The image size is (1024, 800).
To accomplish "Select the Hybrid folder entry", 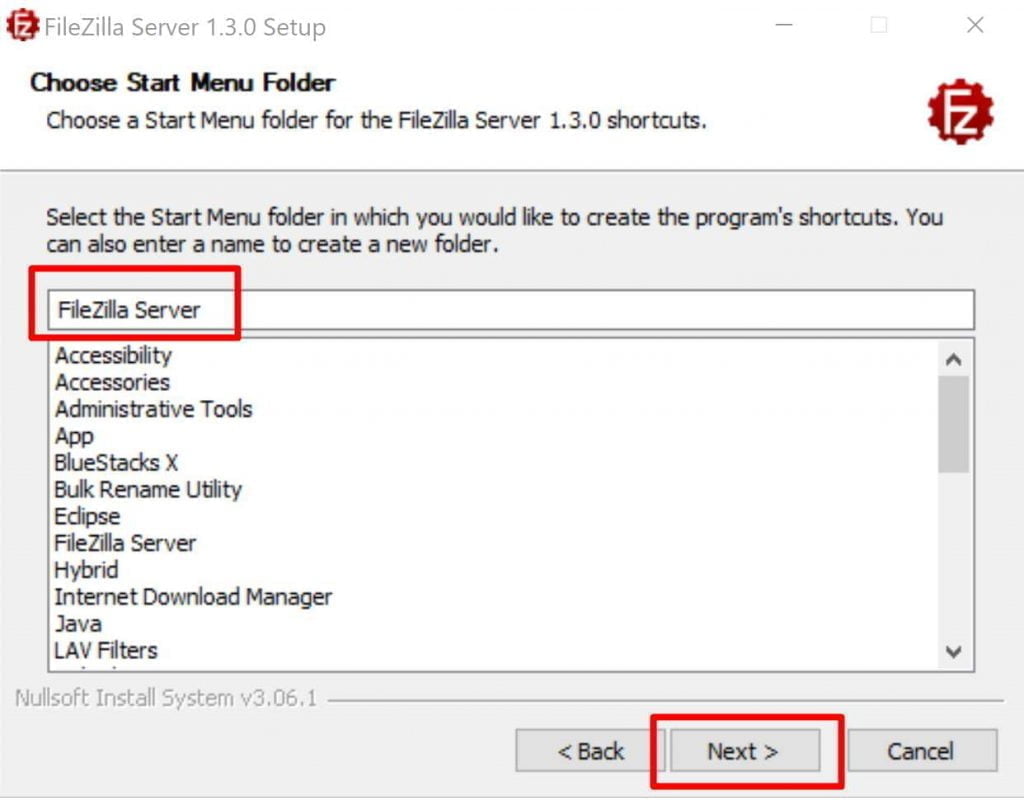I will pos(86,571).
